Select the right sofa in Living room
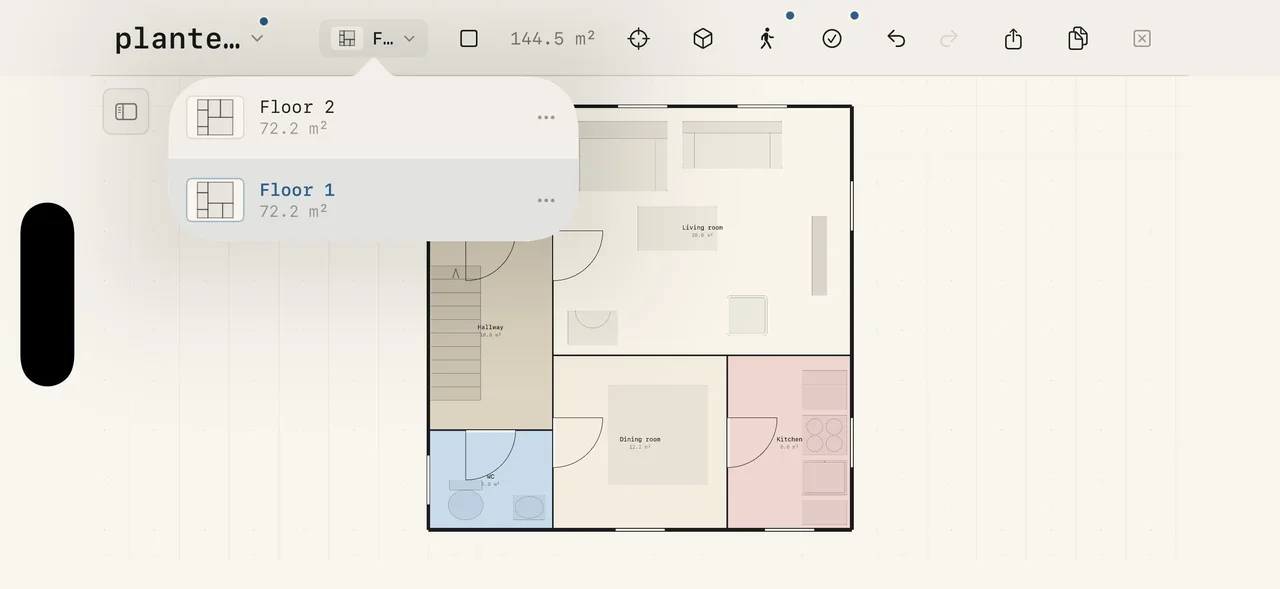1280x589 pixels. pyautogui.click(x=732, y=145)
